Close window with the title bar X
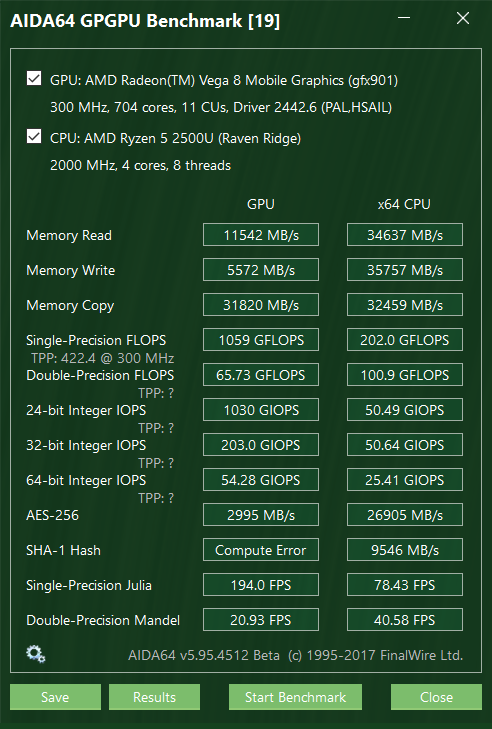Image resolution: width=492 pixels, height=729 pixels. coord(463,19)
